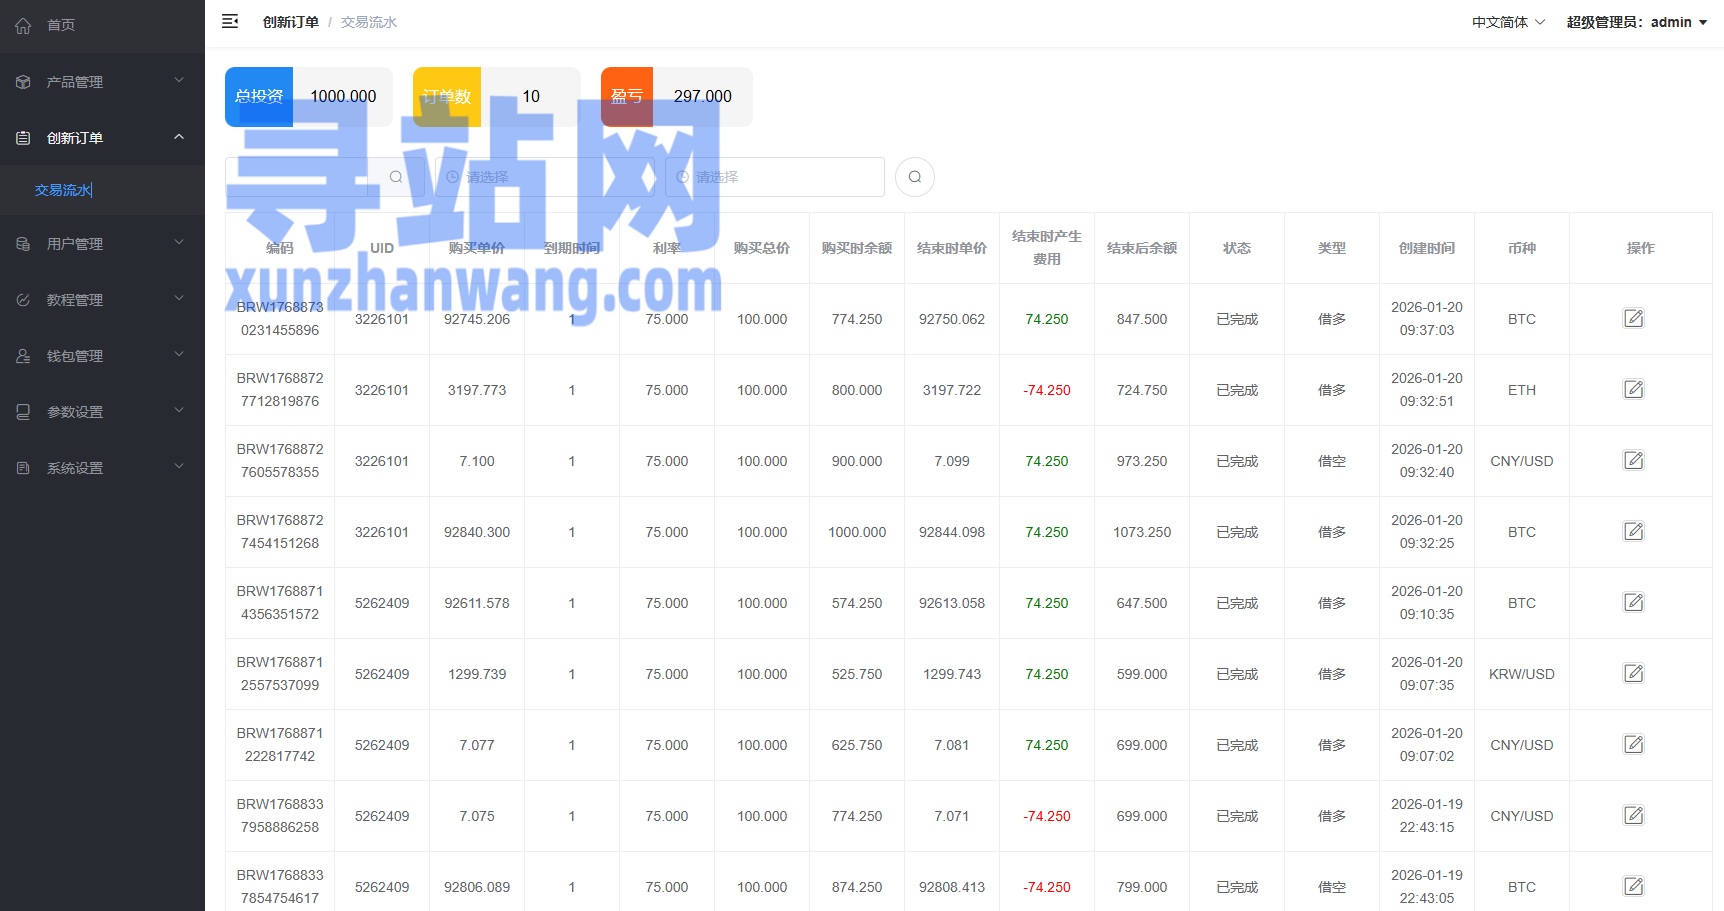The height and width of the screenshot is (911, 1724).
Task: Expand the 产品管理 sidebar menu
Action: 102,82
